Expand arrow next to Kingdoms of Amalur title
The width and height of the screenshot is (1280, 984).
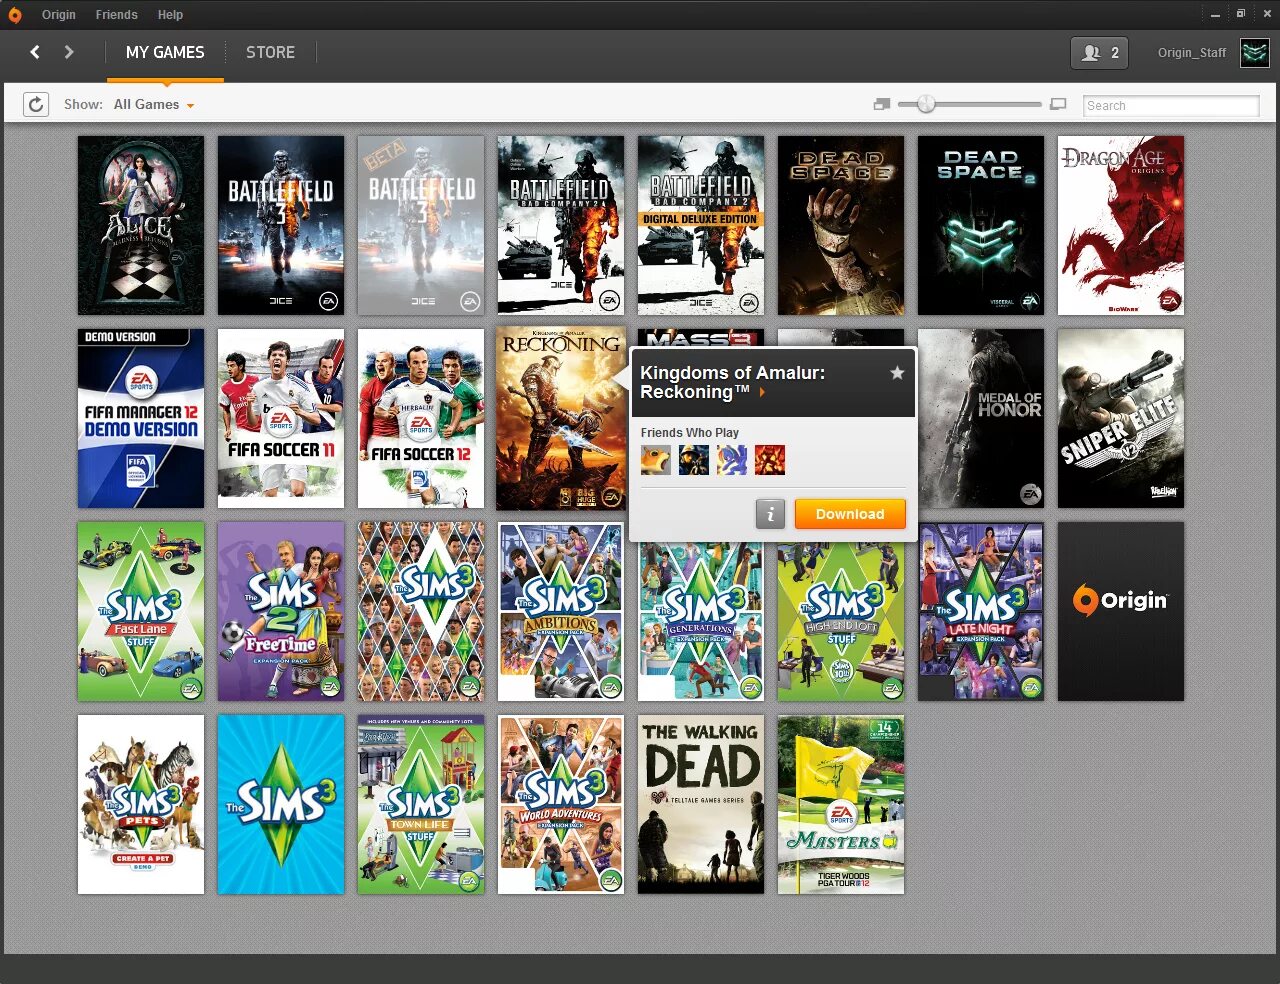coord(762,393)
